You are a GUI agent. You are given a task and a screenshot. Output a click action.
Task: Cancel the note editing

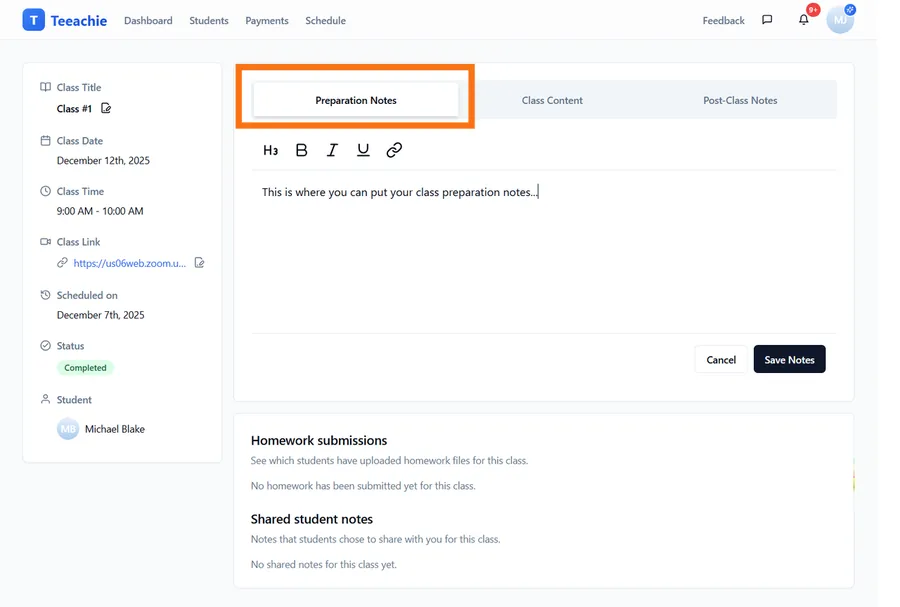(x=721, y=360)
